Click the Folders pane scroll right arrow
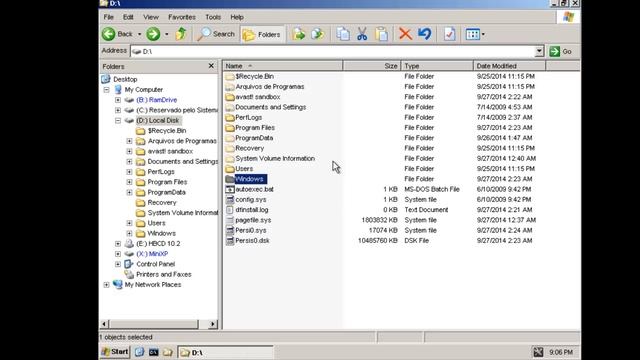This screenshot has height=360, width=640. coord(213,324)
